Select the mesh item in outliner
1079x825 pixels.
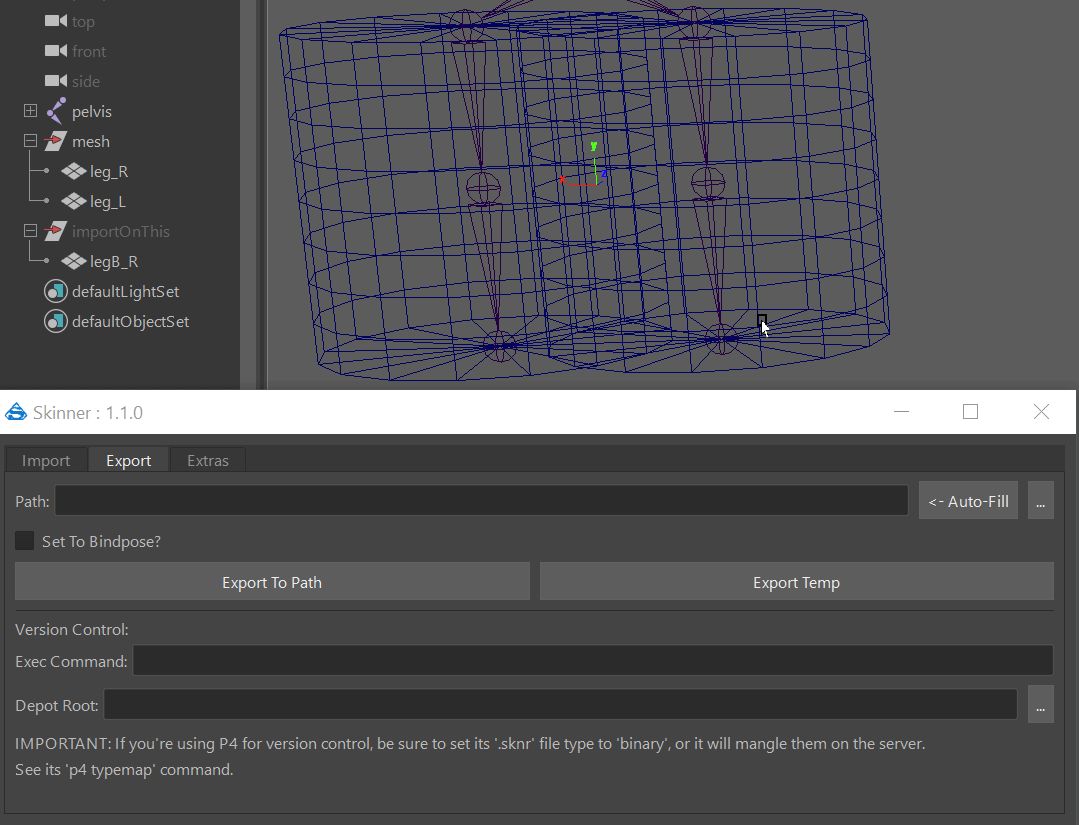point(91,142)
